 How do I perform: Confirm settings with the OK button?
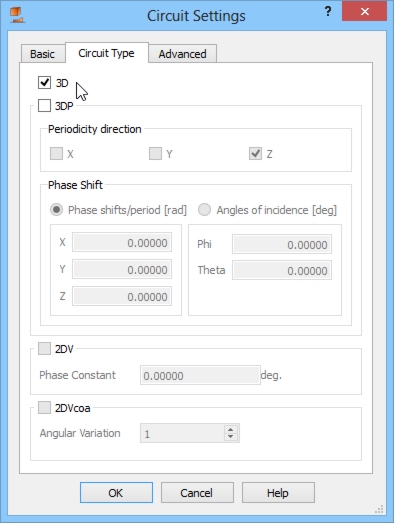(116, 493)
